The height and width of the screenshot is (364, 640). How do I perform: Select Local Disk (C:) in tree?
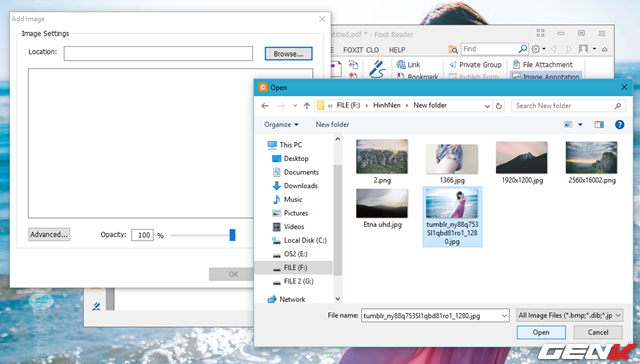pyautogui.click(x=299, y=240)
